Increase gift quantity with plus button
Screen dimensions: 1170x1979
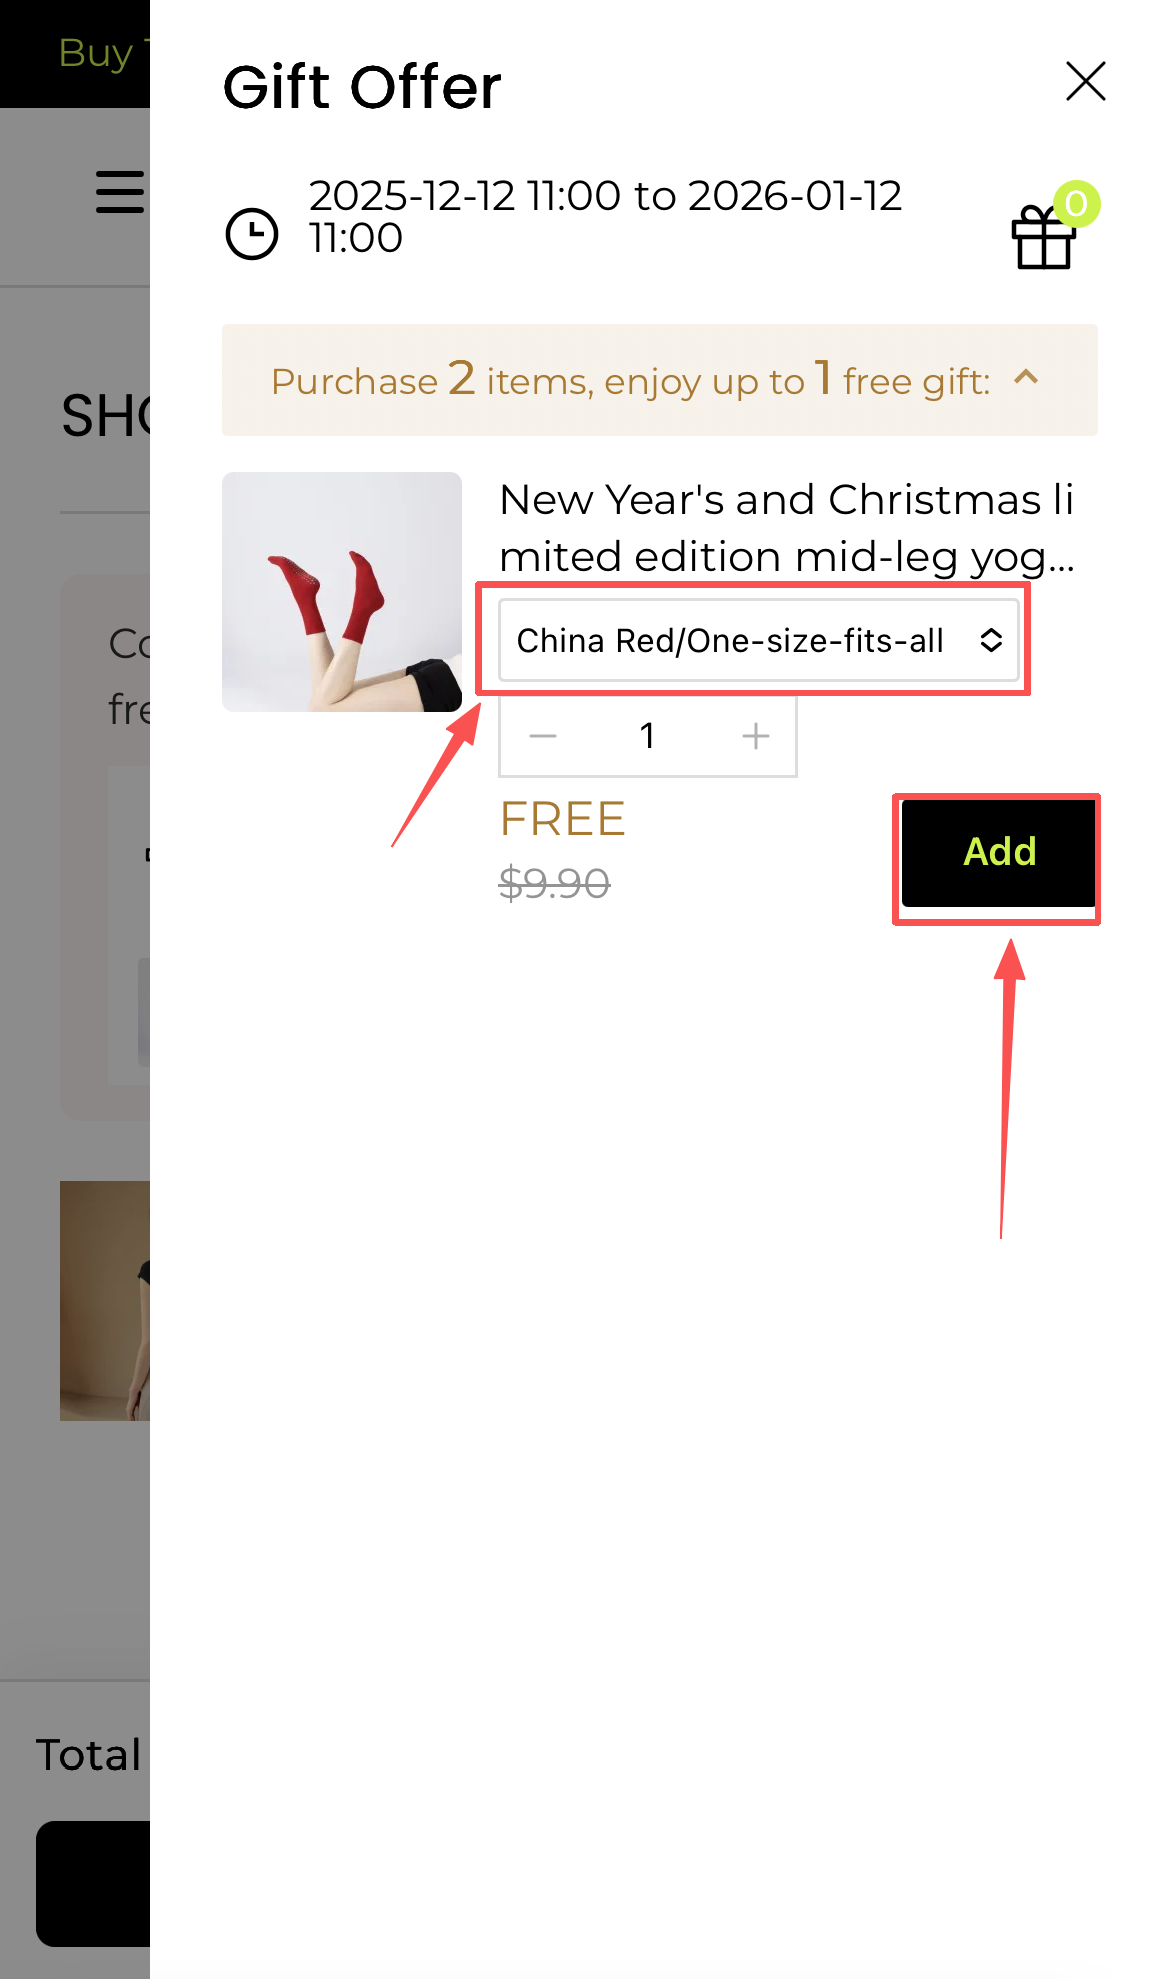point(756,737)
